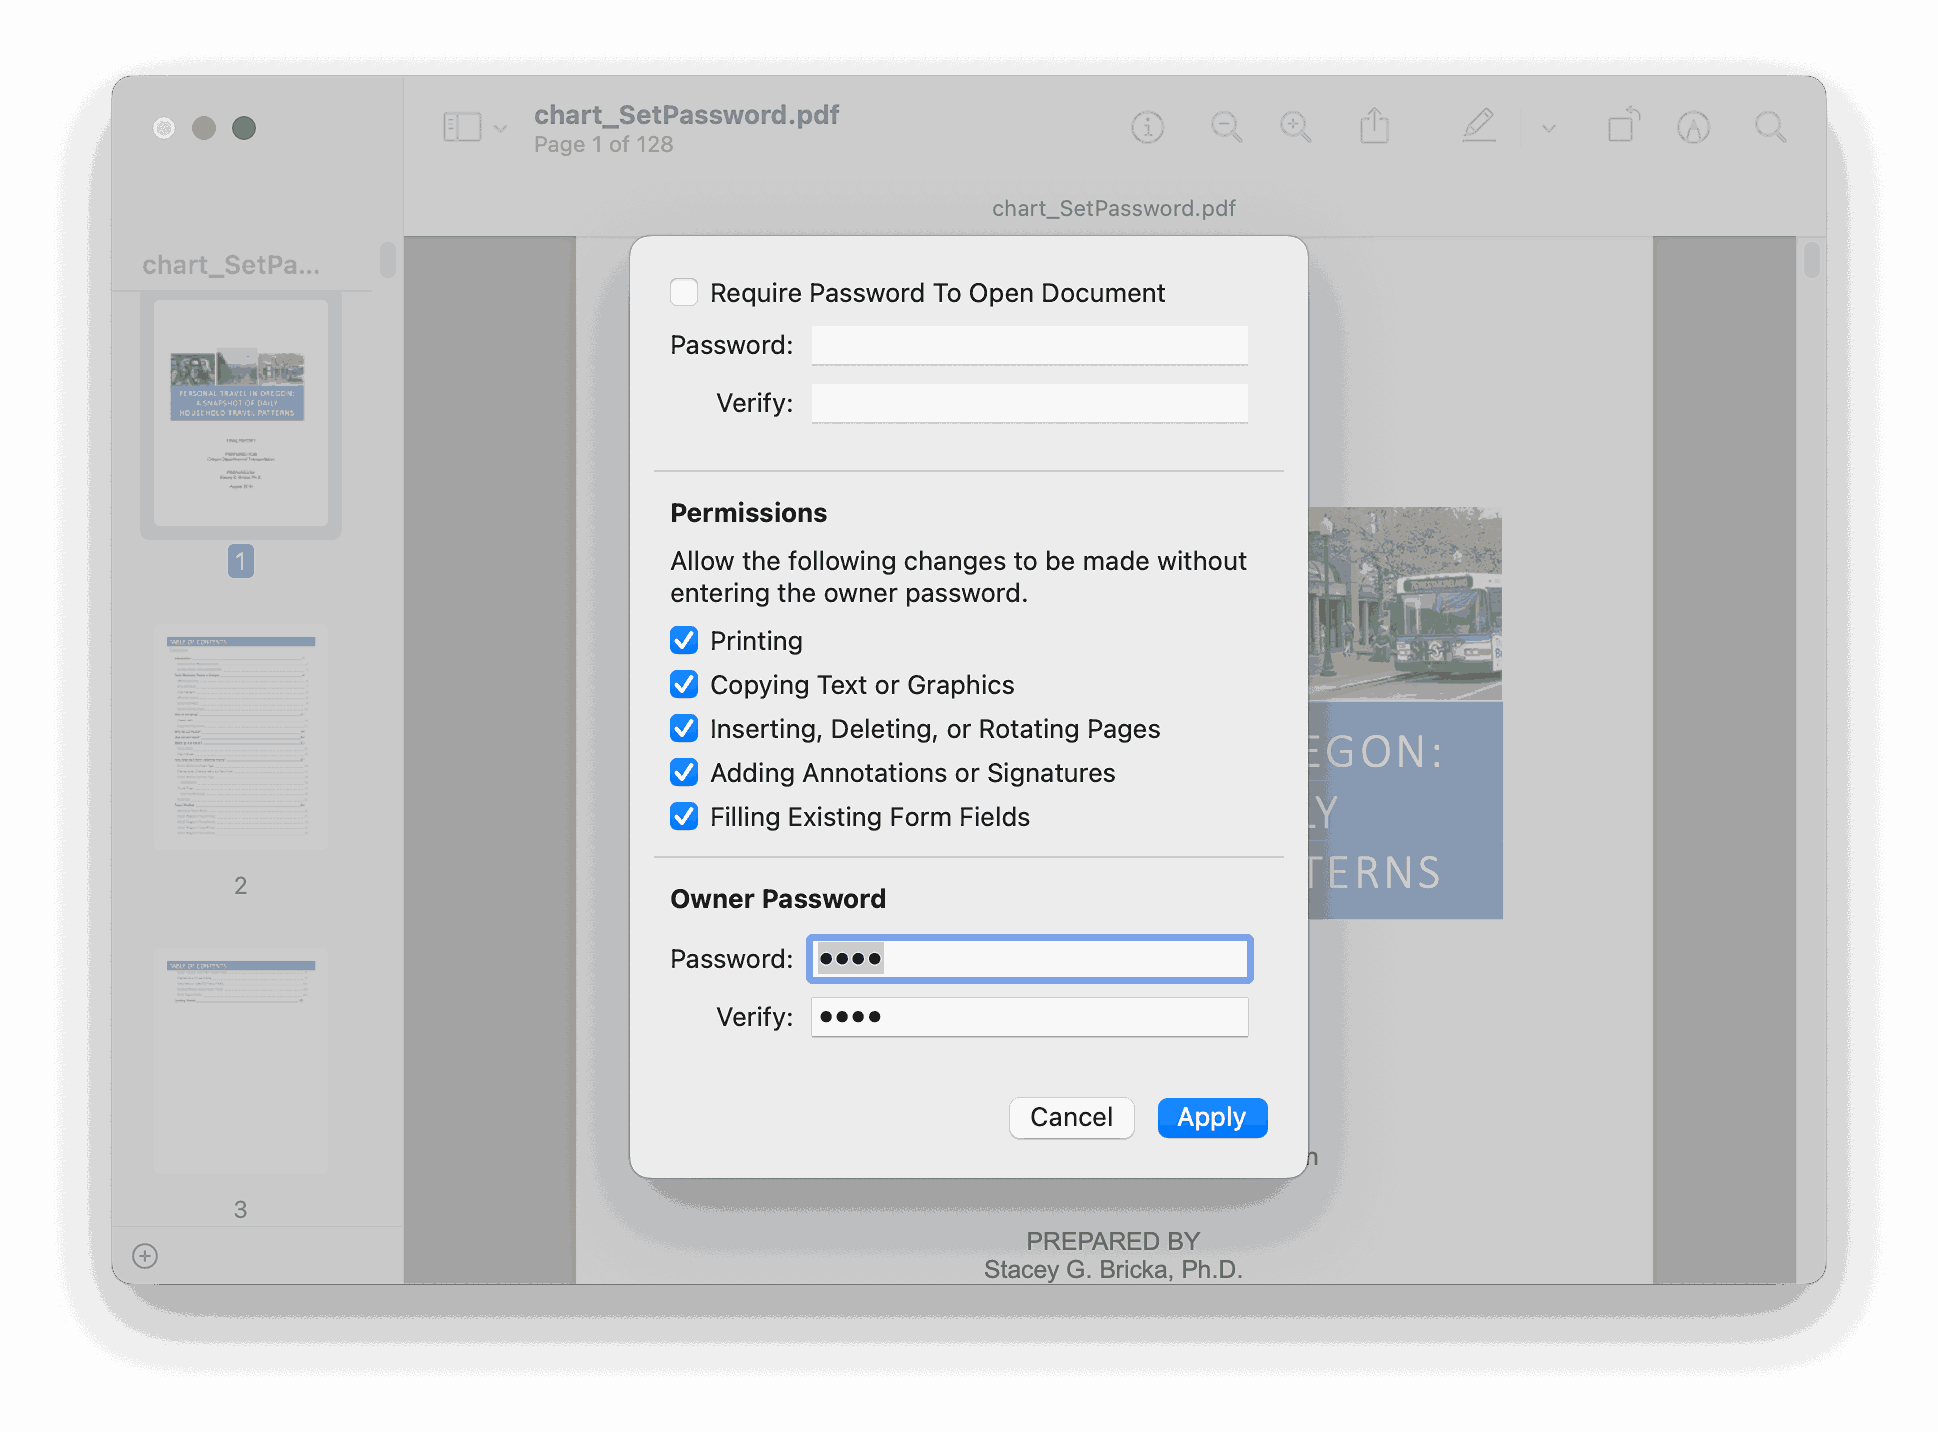Cancel the password dialog
Screen dimensions: 1938x1432
[1071, 1117]
